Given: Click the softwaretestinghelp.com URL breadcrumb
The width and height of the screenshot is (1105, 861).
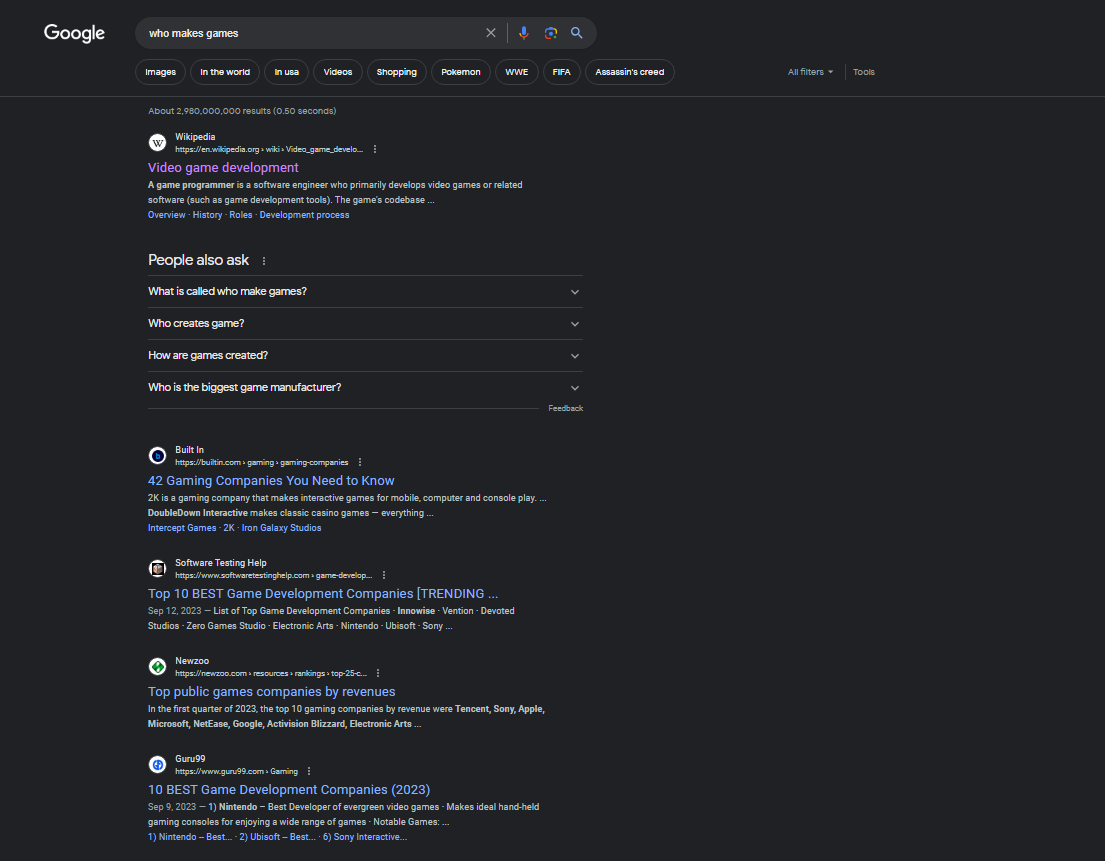Looking at the screenshot, I should (273, 576).
